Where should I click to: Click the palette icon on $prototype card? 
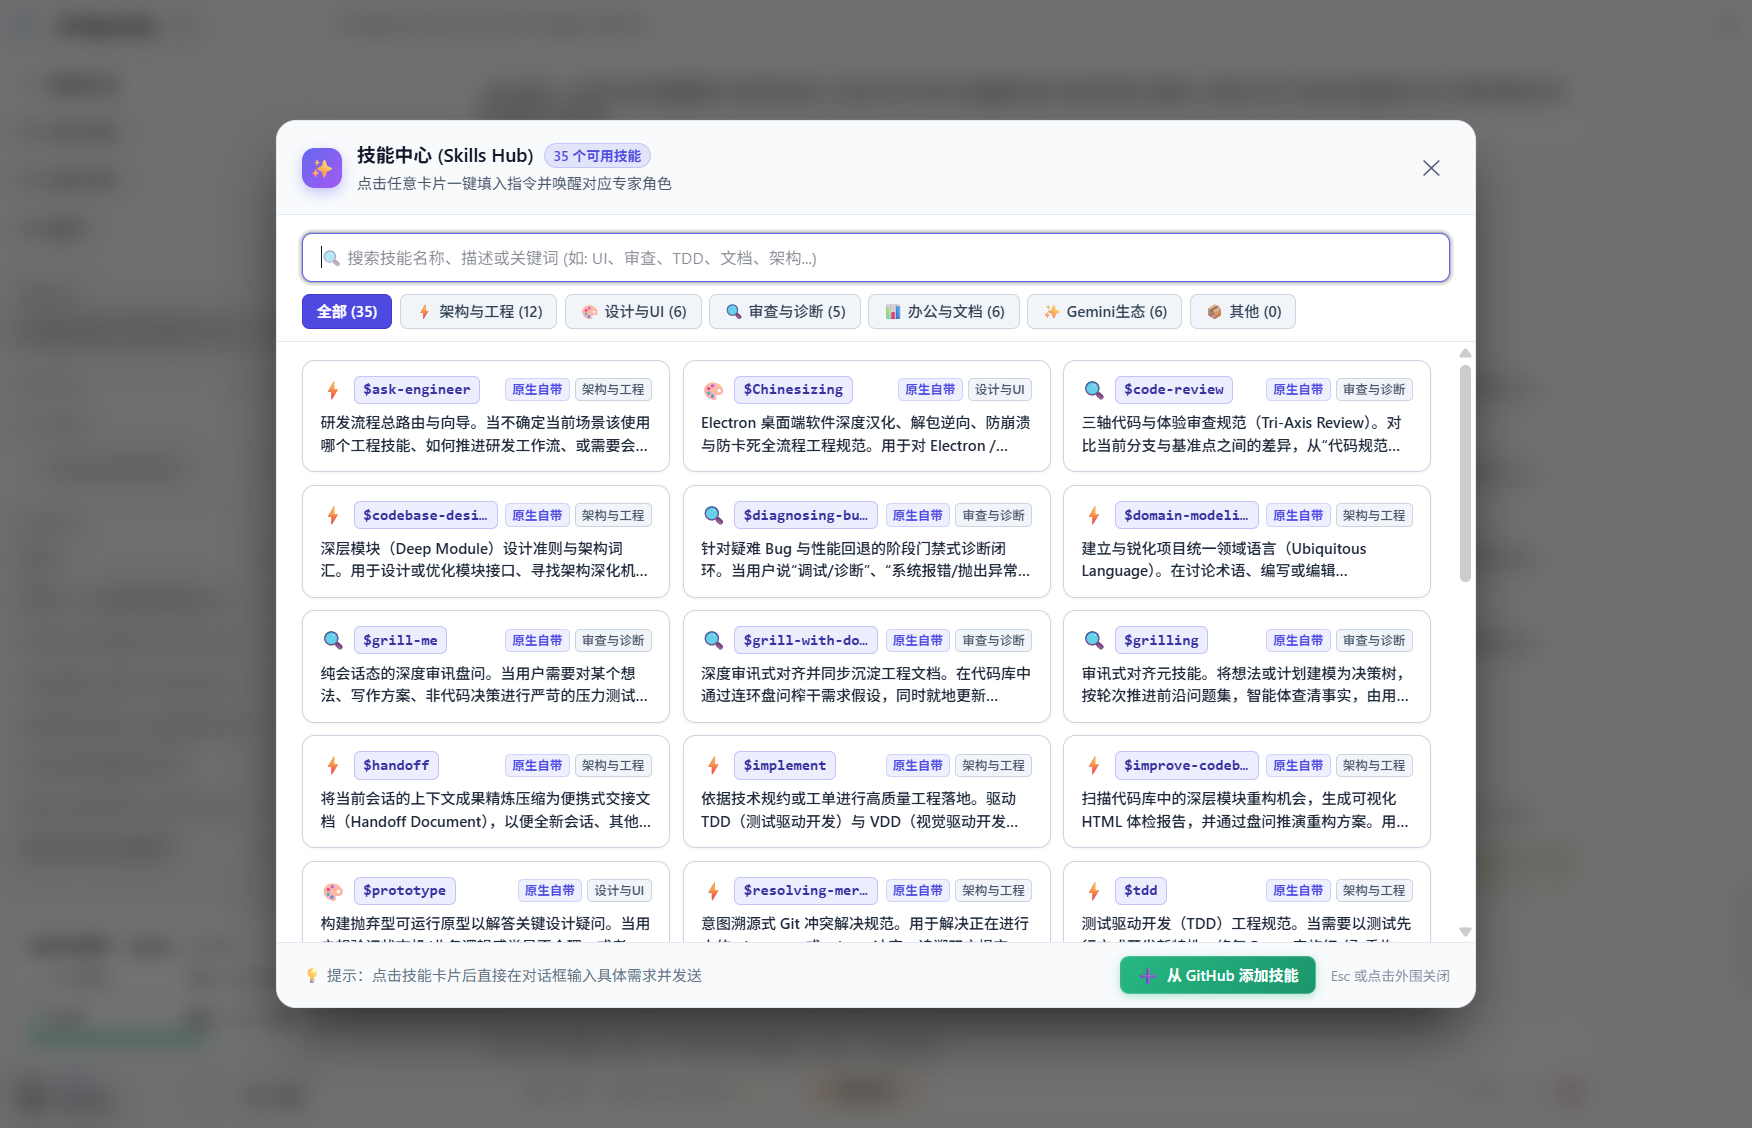tap(333, 890)
